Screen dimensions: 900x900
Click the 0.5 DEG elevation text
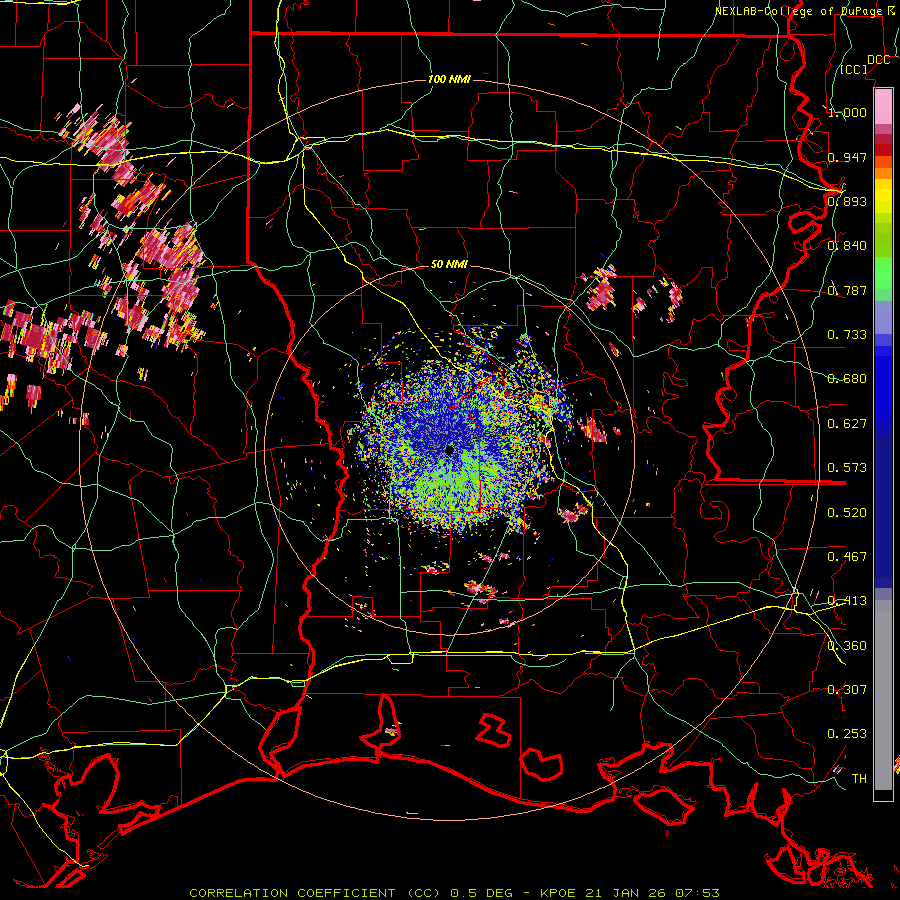484,893
